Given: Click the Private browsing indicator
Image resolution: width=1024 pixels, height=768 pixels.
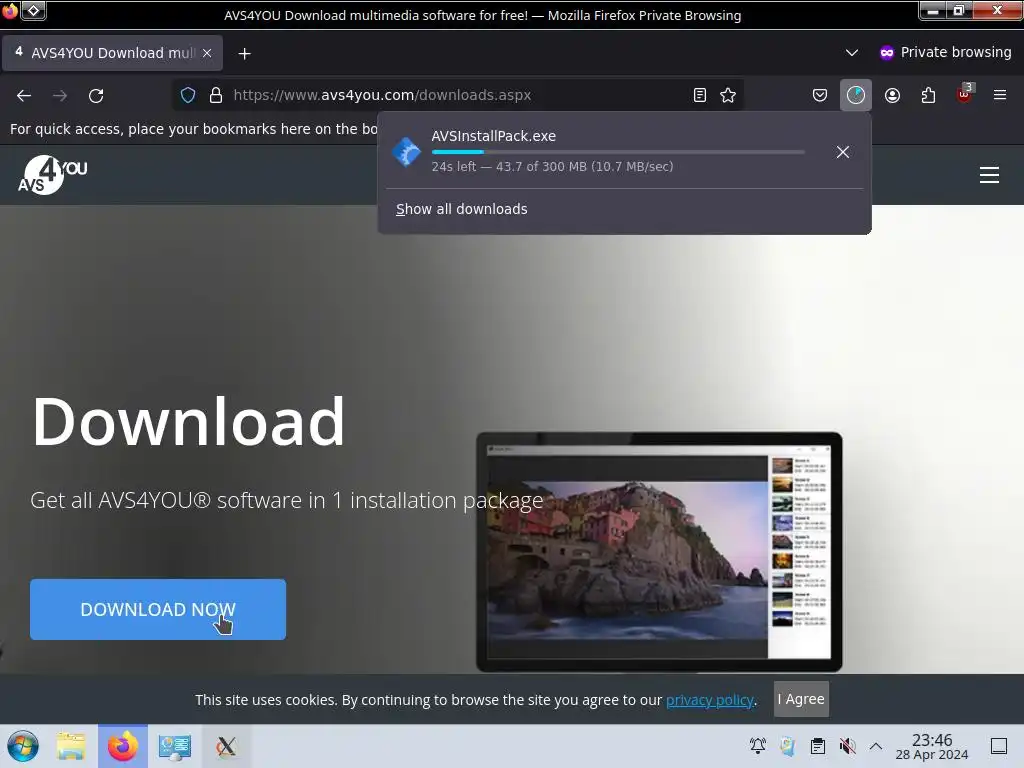Looking at the screenshot, I should pyautogui.click(x=945, y=52).
